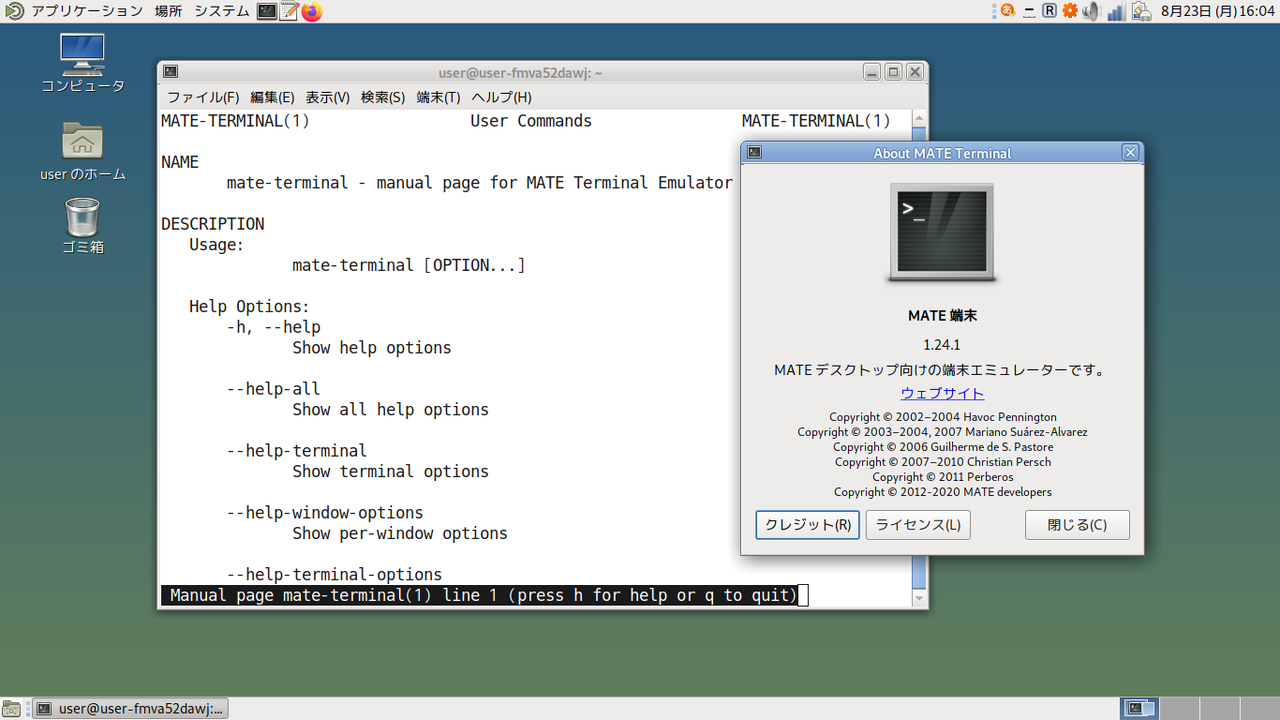
Task: Click the large terminal logo in the About dialog
Action: tap(942, 232)
